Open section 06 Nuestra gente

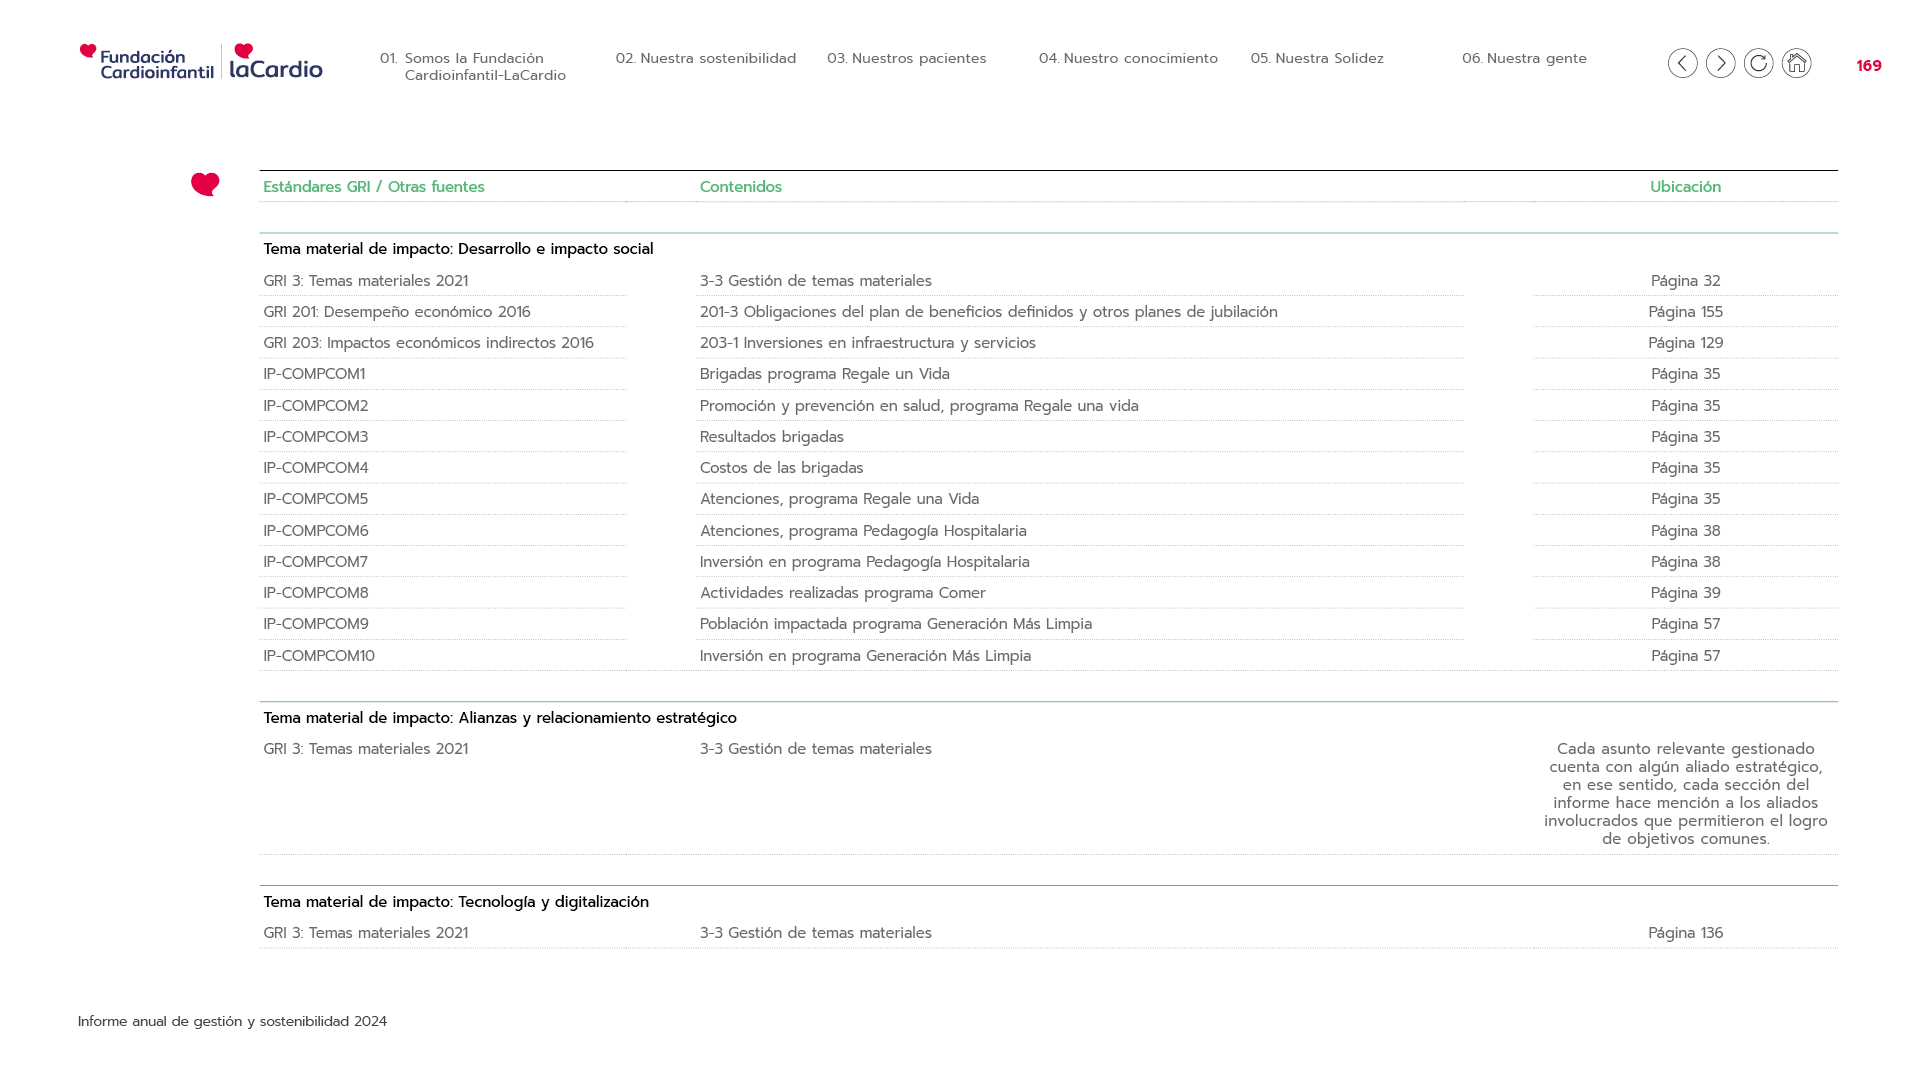tap(1524, 58)
